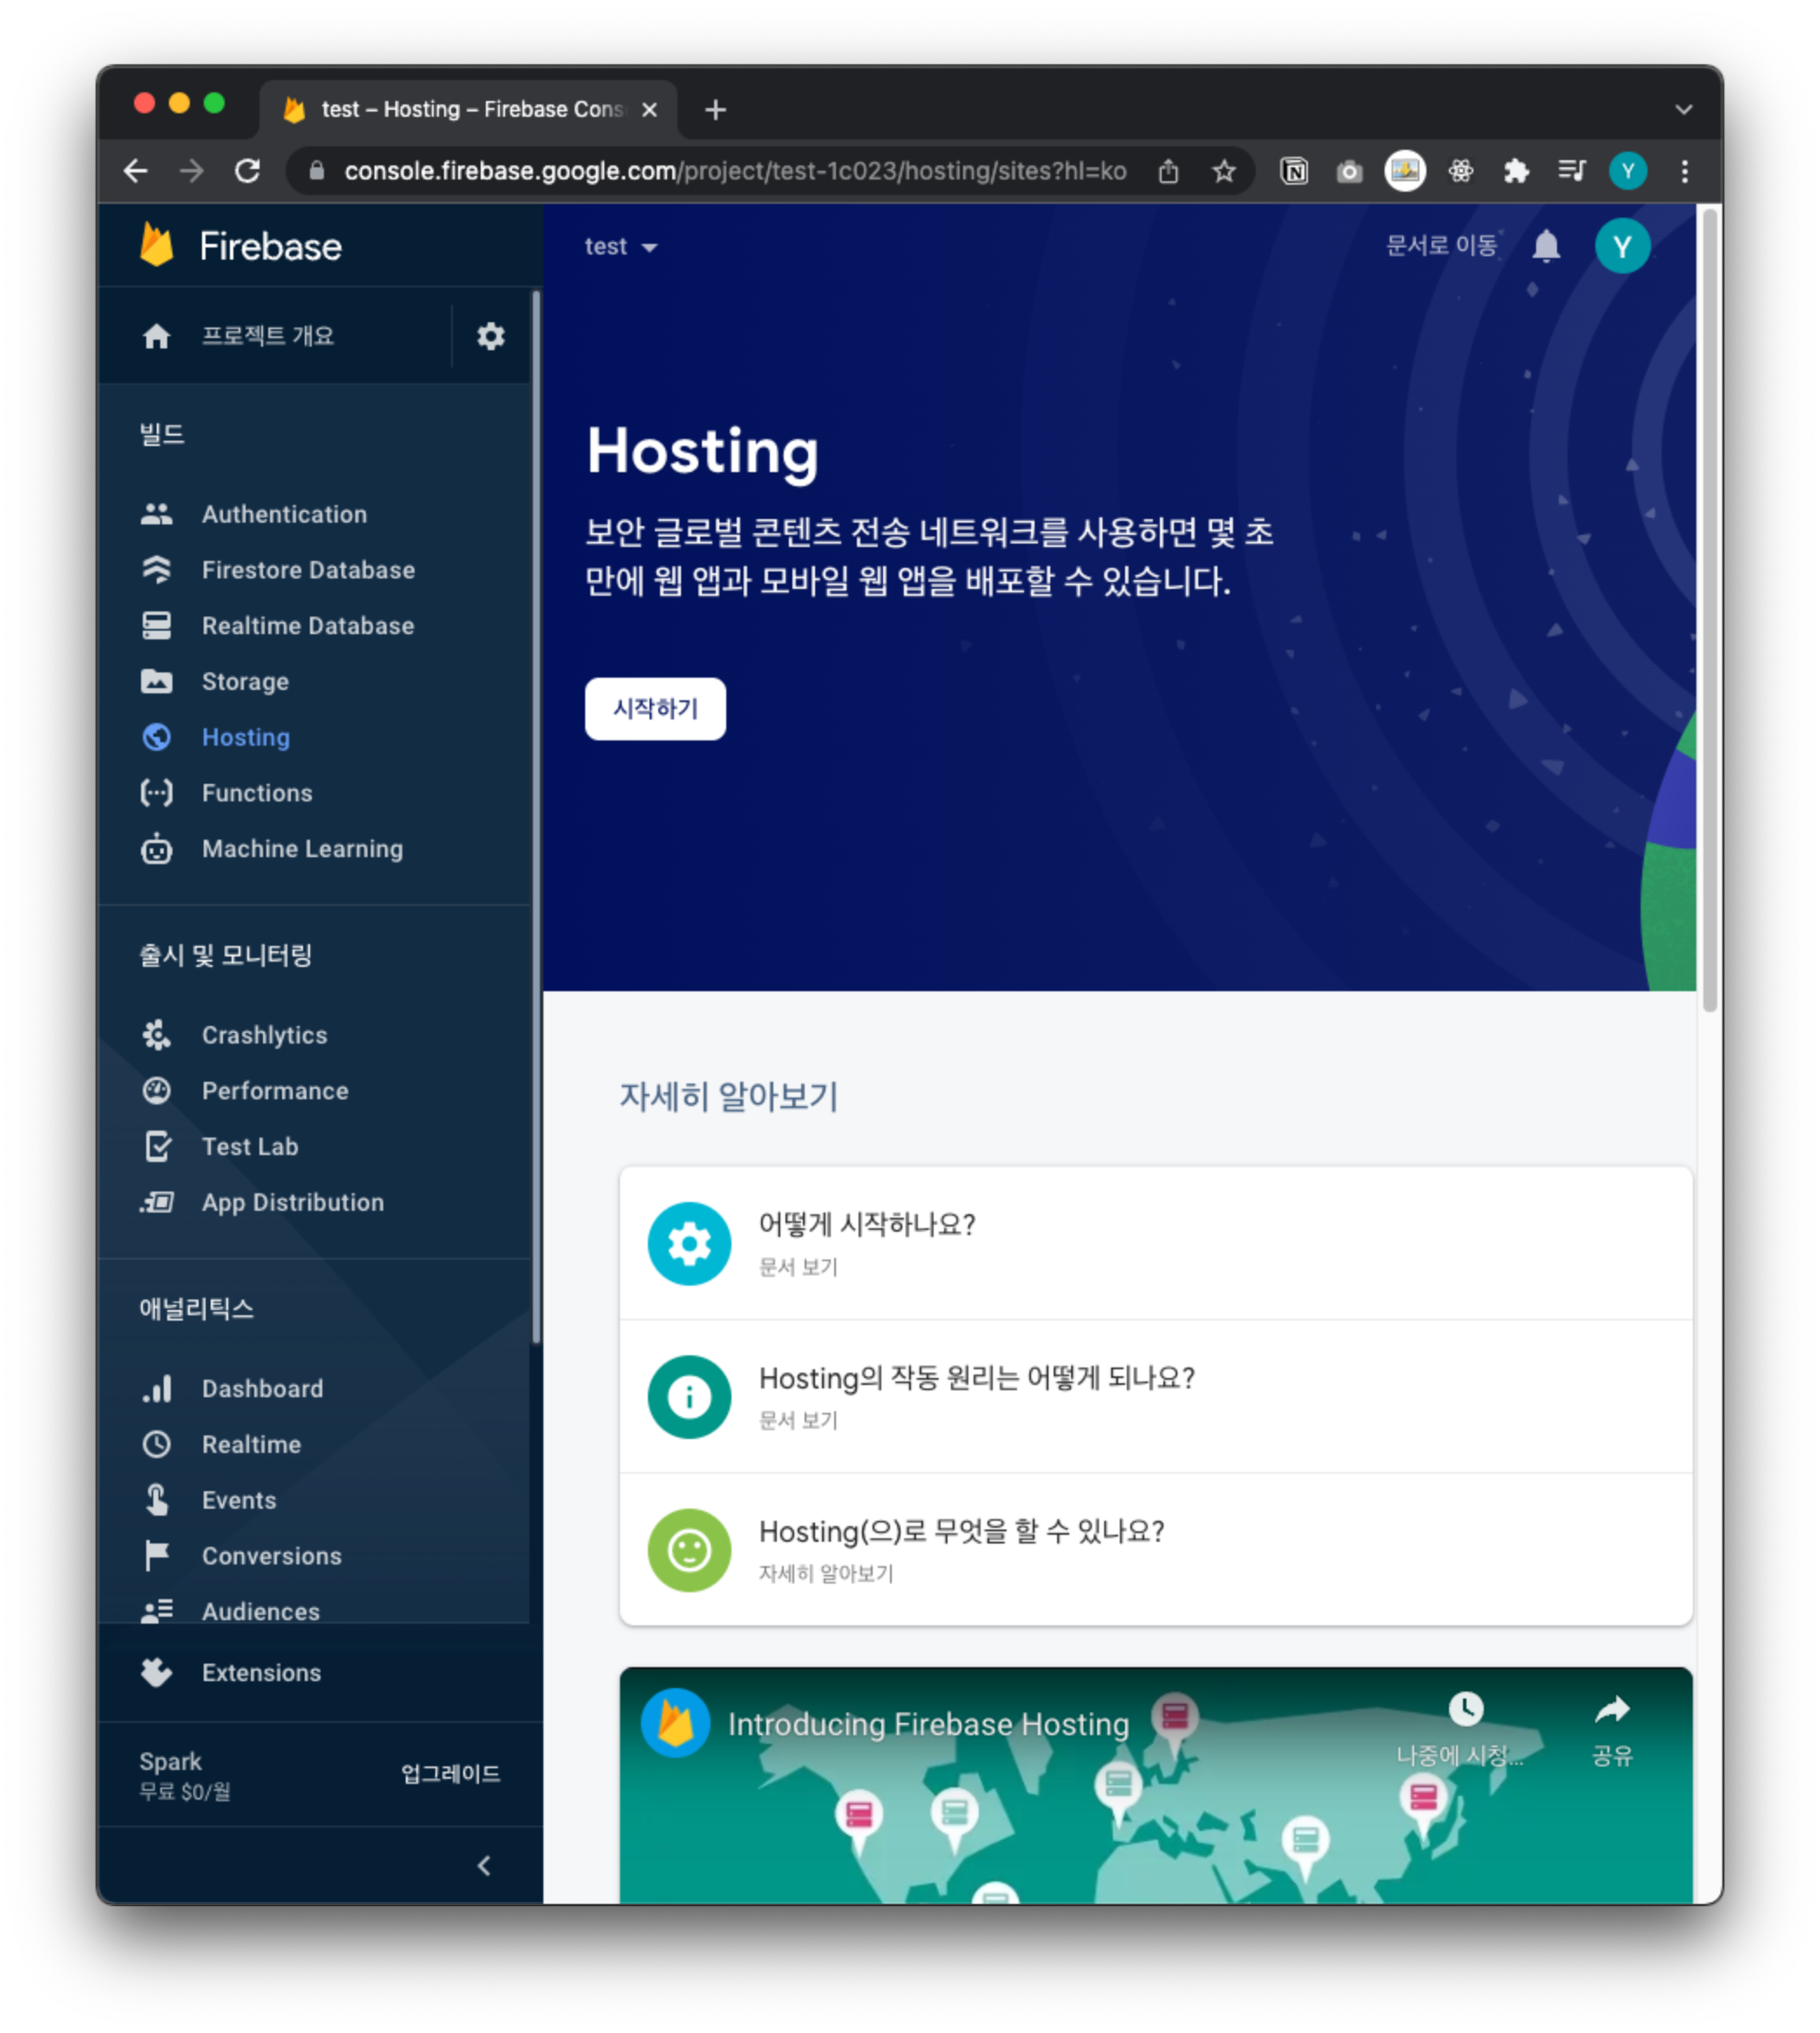Open the Chrome extensions puzzle icon
The height and width of the screenshot is (2033, 1820).
[1516, 171]
